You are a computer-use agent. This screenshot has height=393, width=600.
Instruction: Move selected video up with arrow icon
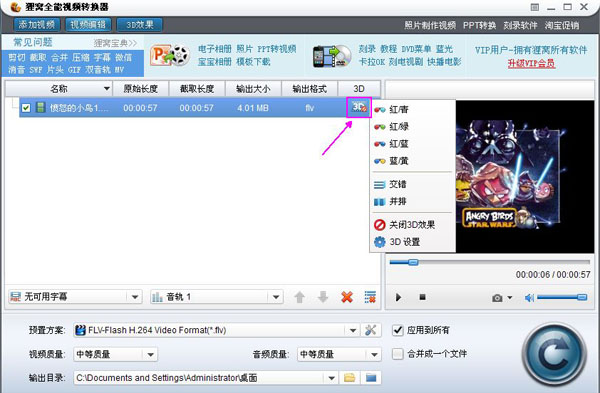coord(300,297)
